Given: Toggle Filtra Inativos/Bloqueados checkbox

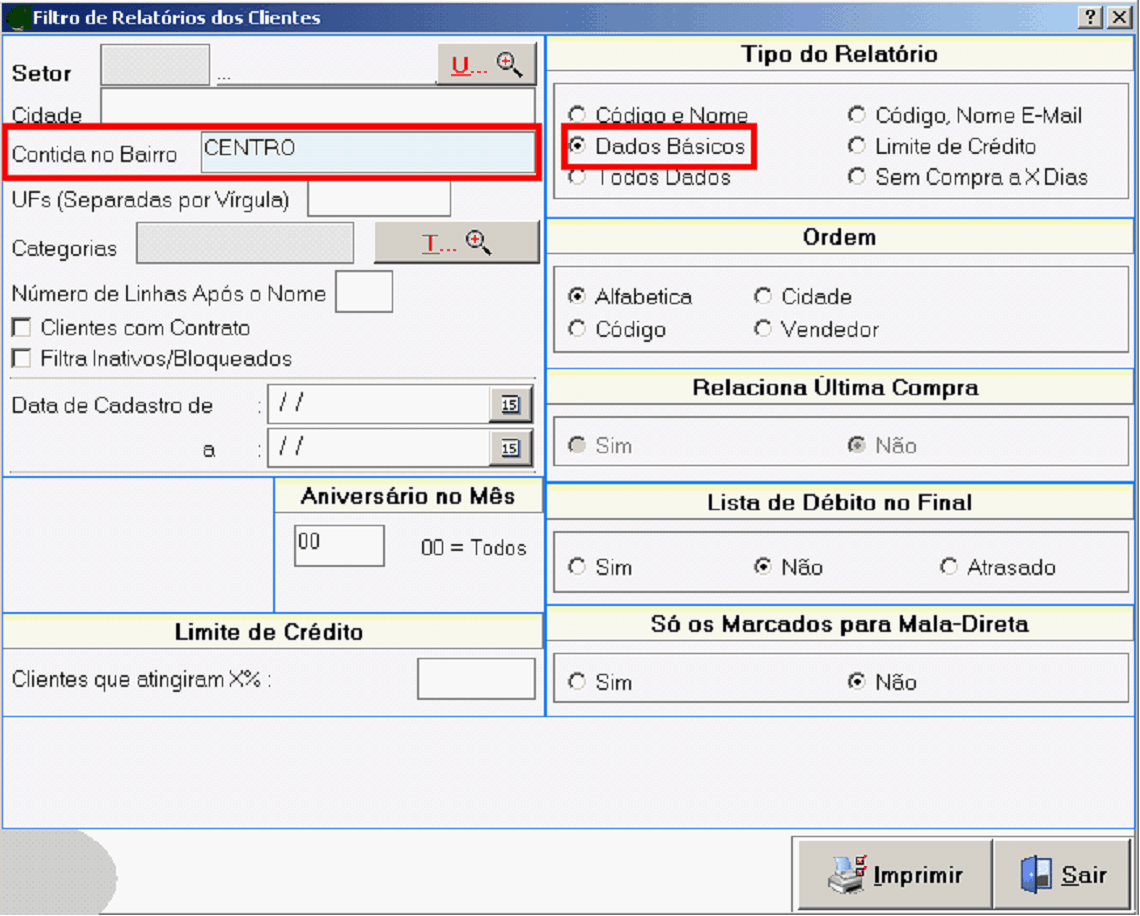Looking at the screenshot, I should point(20,358).
